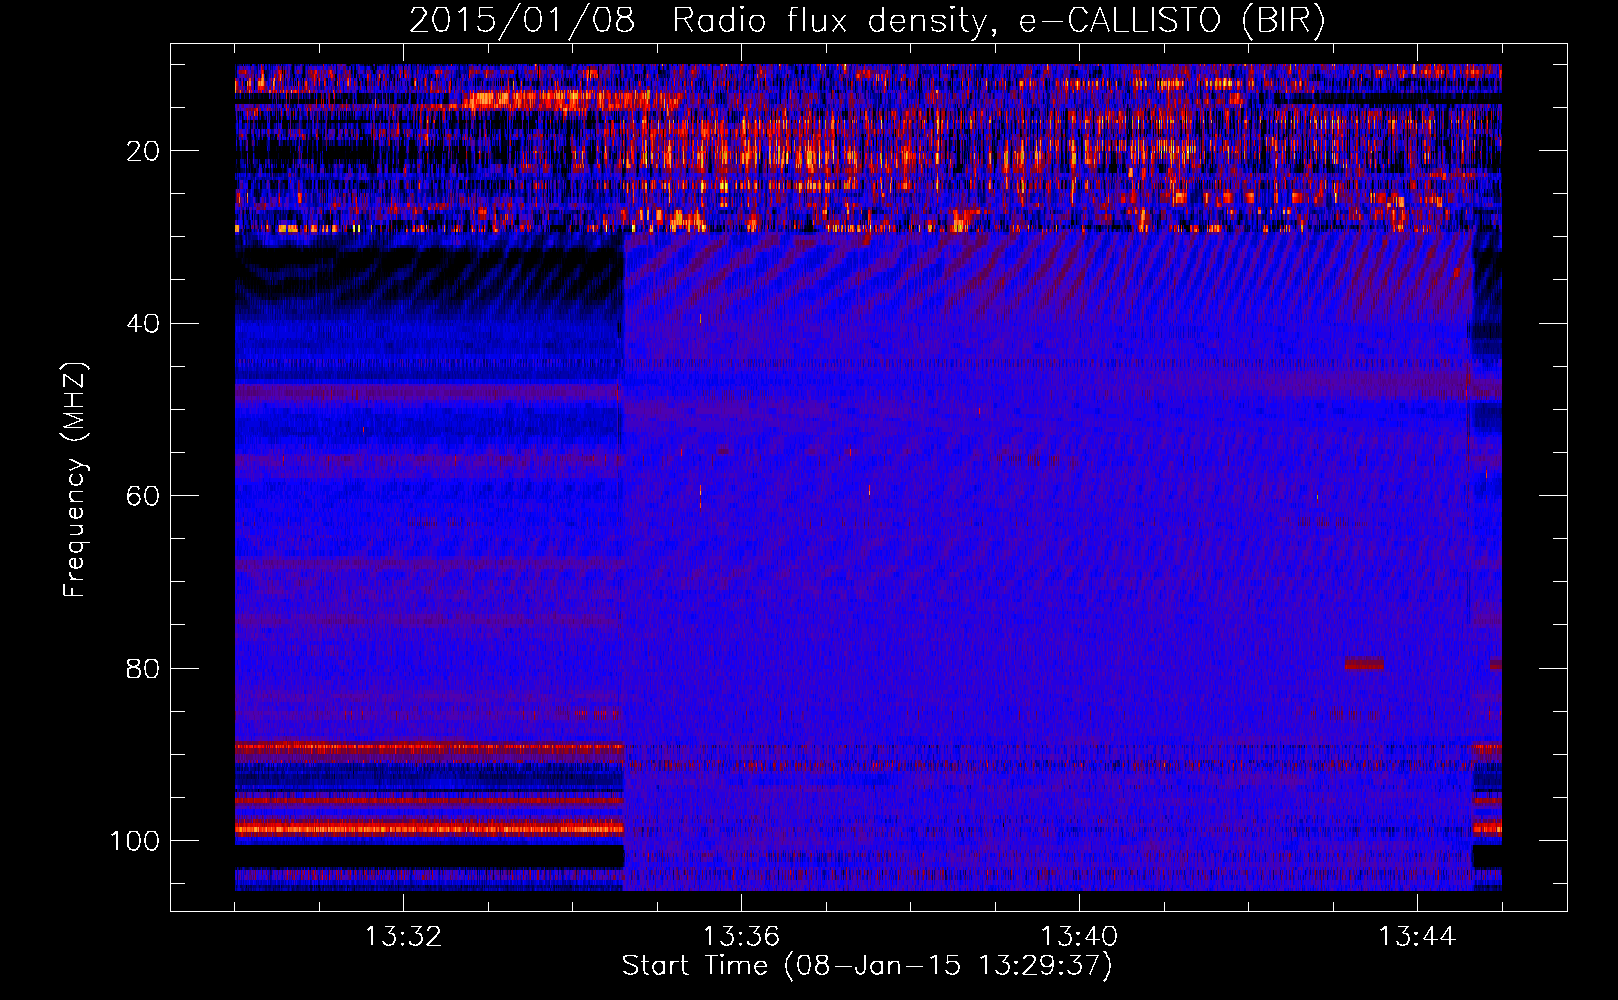The image size is (1618, 1000).
Task: Click the "Frequency (MHZ)" y-axis label
Action: [74, 480]
